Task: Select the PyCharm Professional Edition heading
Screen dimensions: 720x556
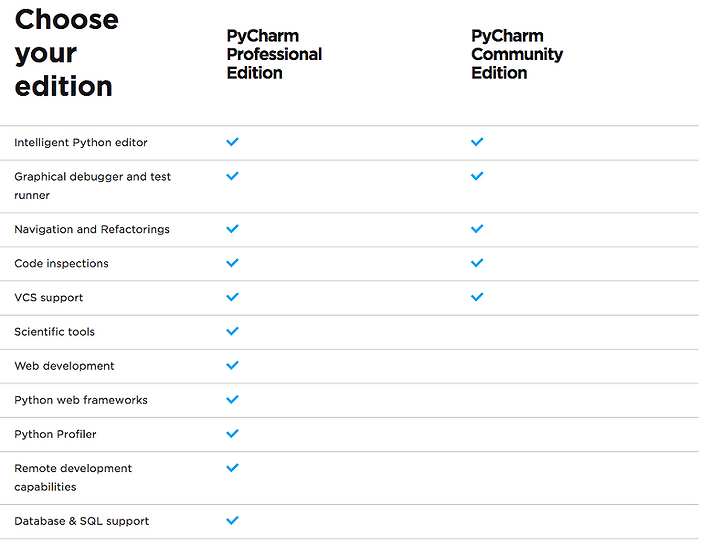Action: [274, 54]
